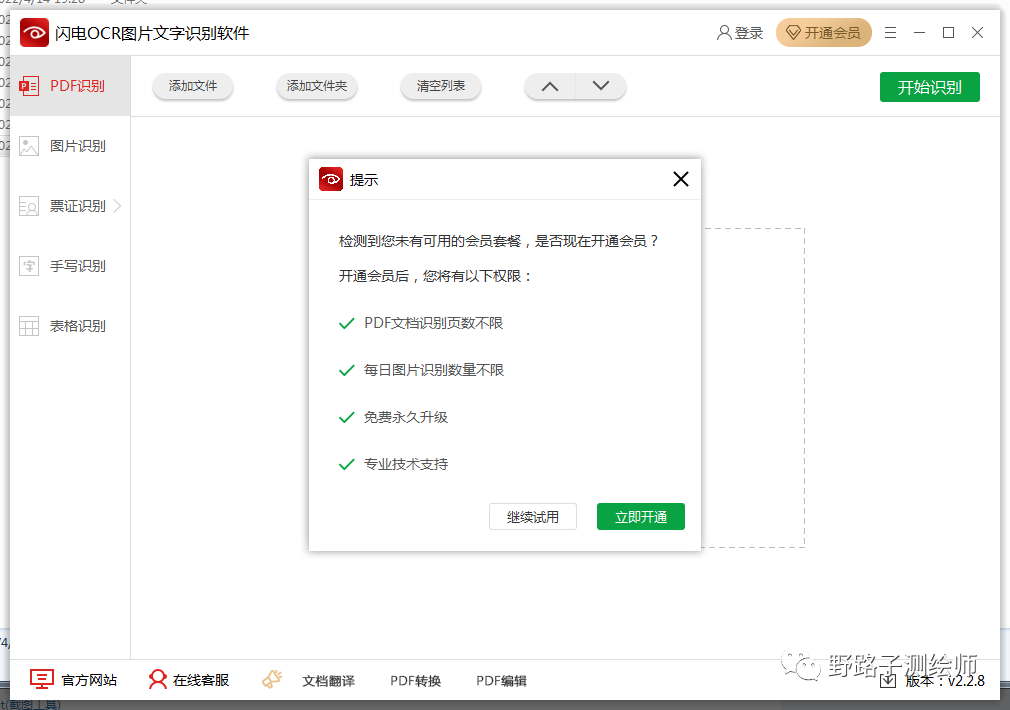
Task: Open the PDF编辑 link
Action: [x=501, y=681]
